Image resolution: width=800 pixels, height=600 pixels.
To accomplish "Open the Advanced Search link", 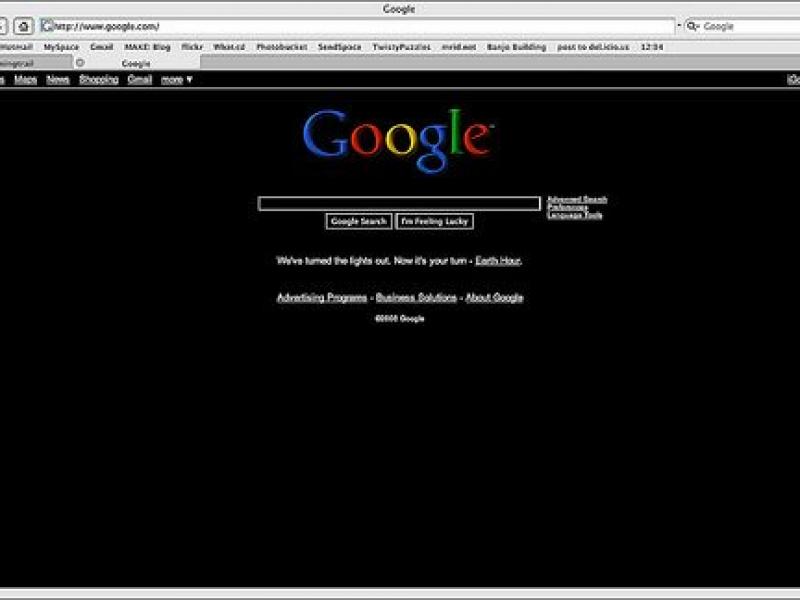I will 577,200.
